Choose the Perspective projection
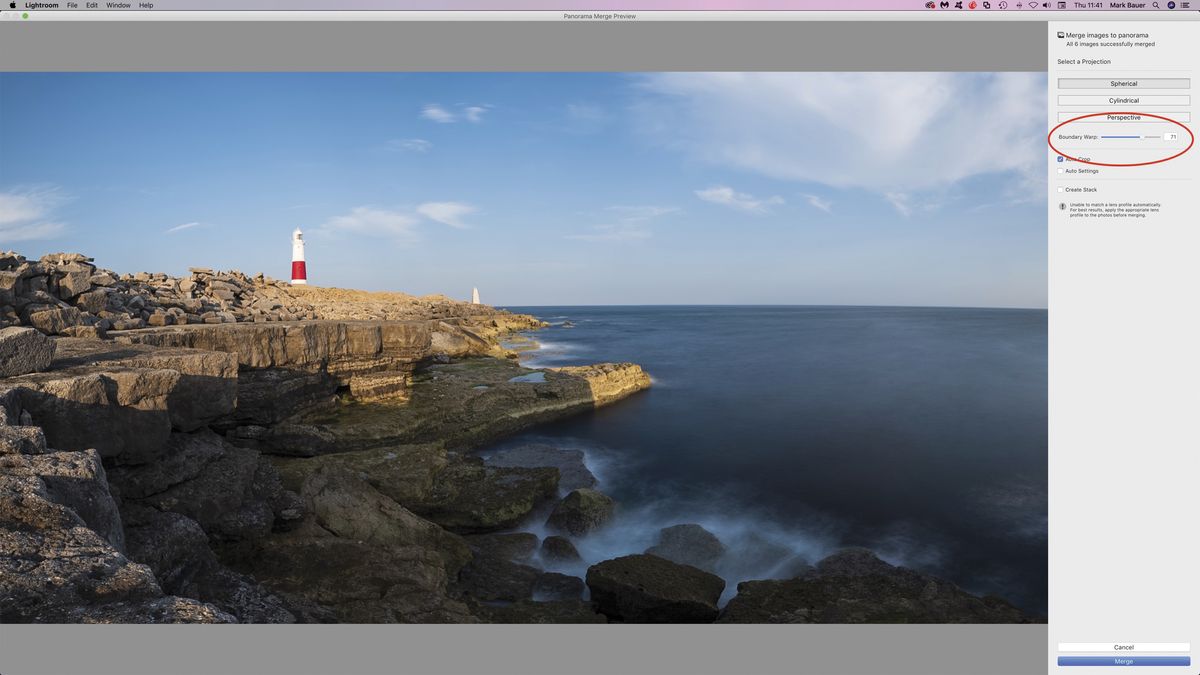This screenshot has width=1200, height=675. click(x=1123, y=117)
